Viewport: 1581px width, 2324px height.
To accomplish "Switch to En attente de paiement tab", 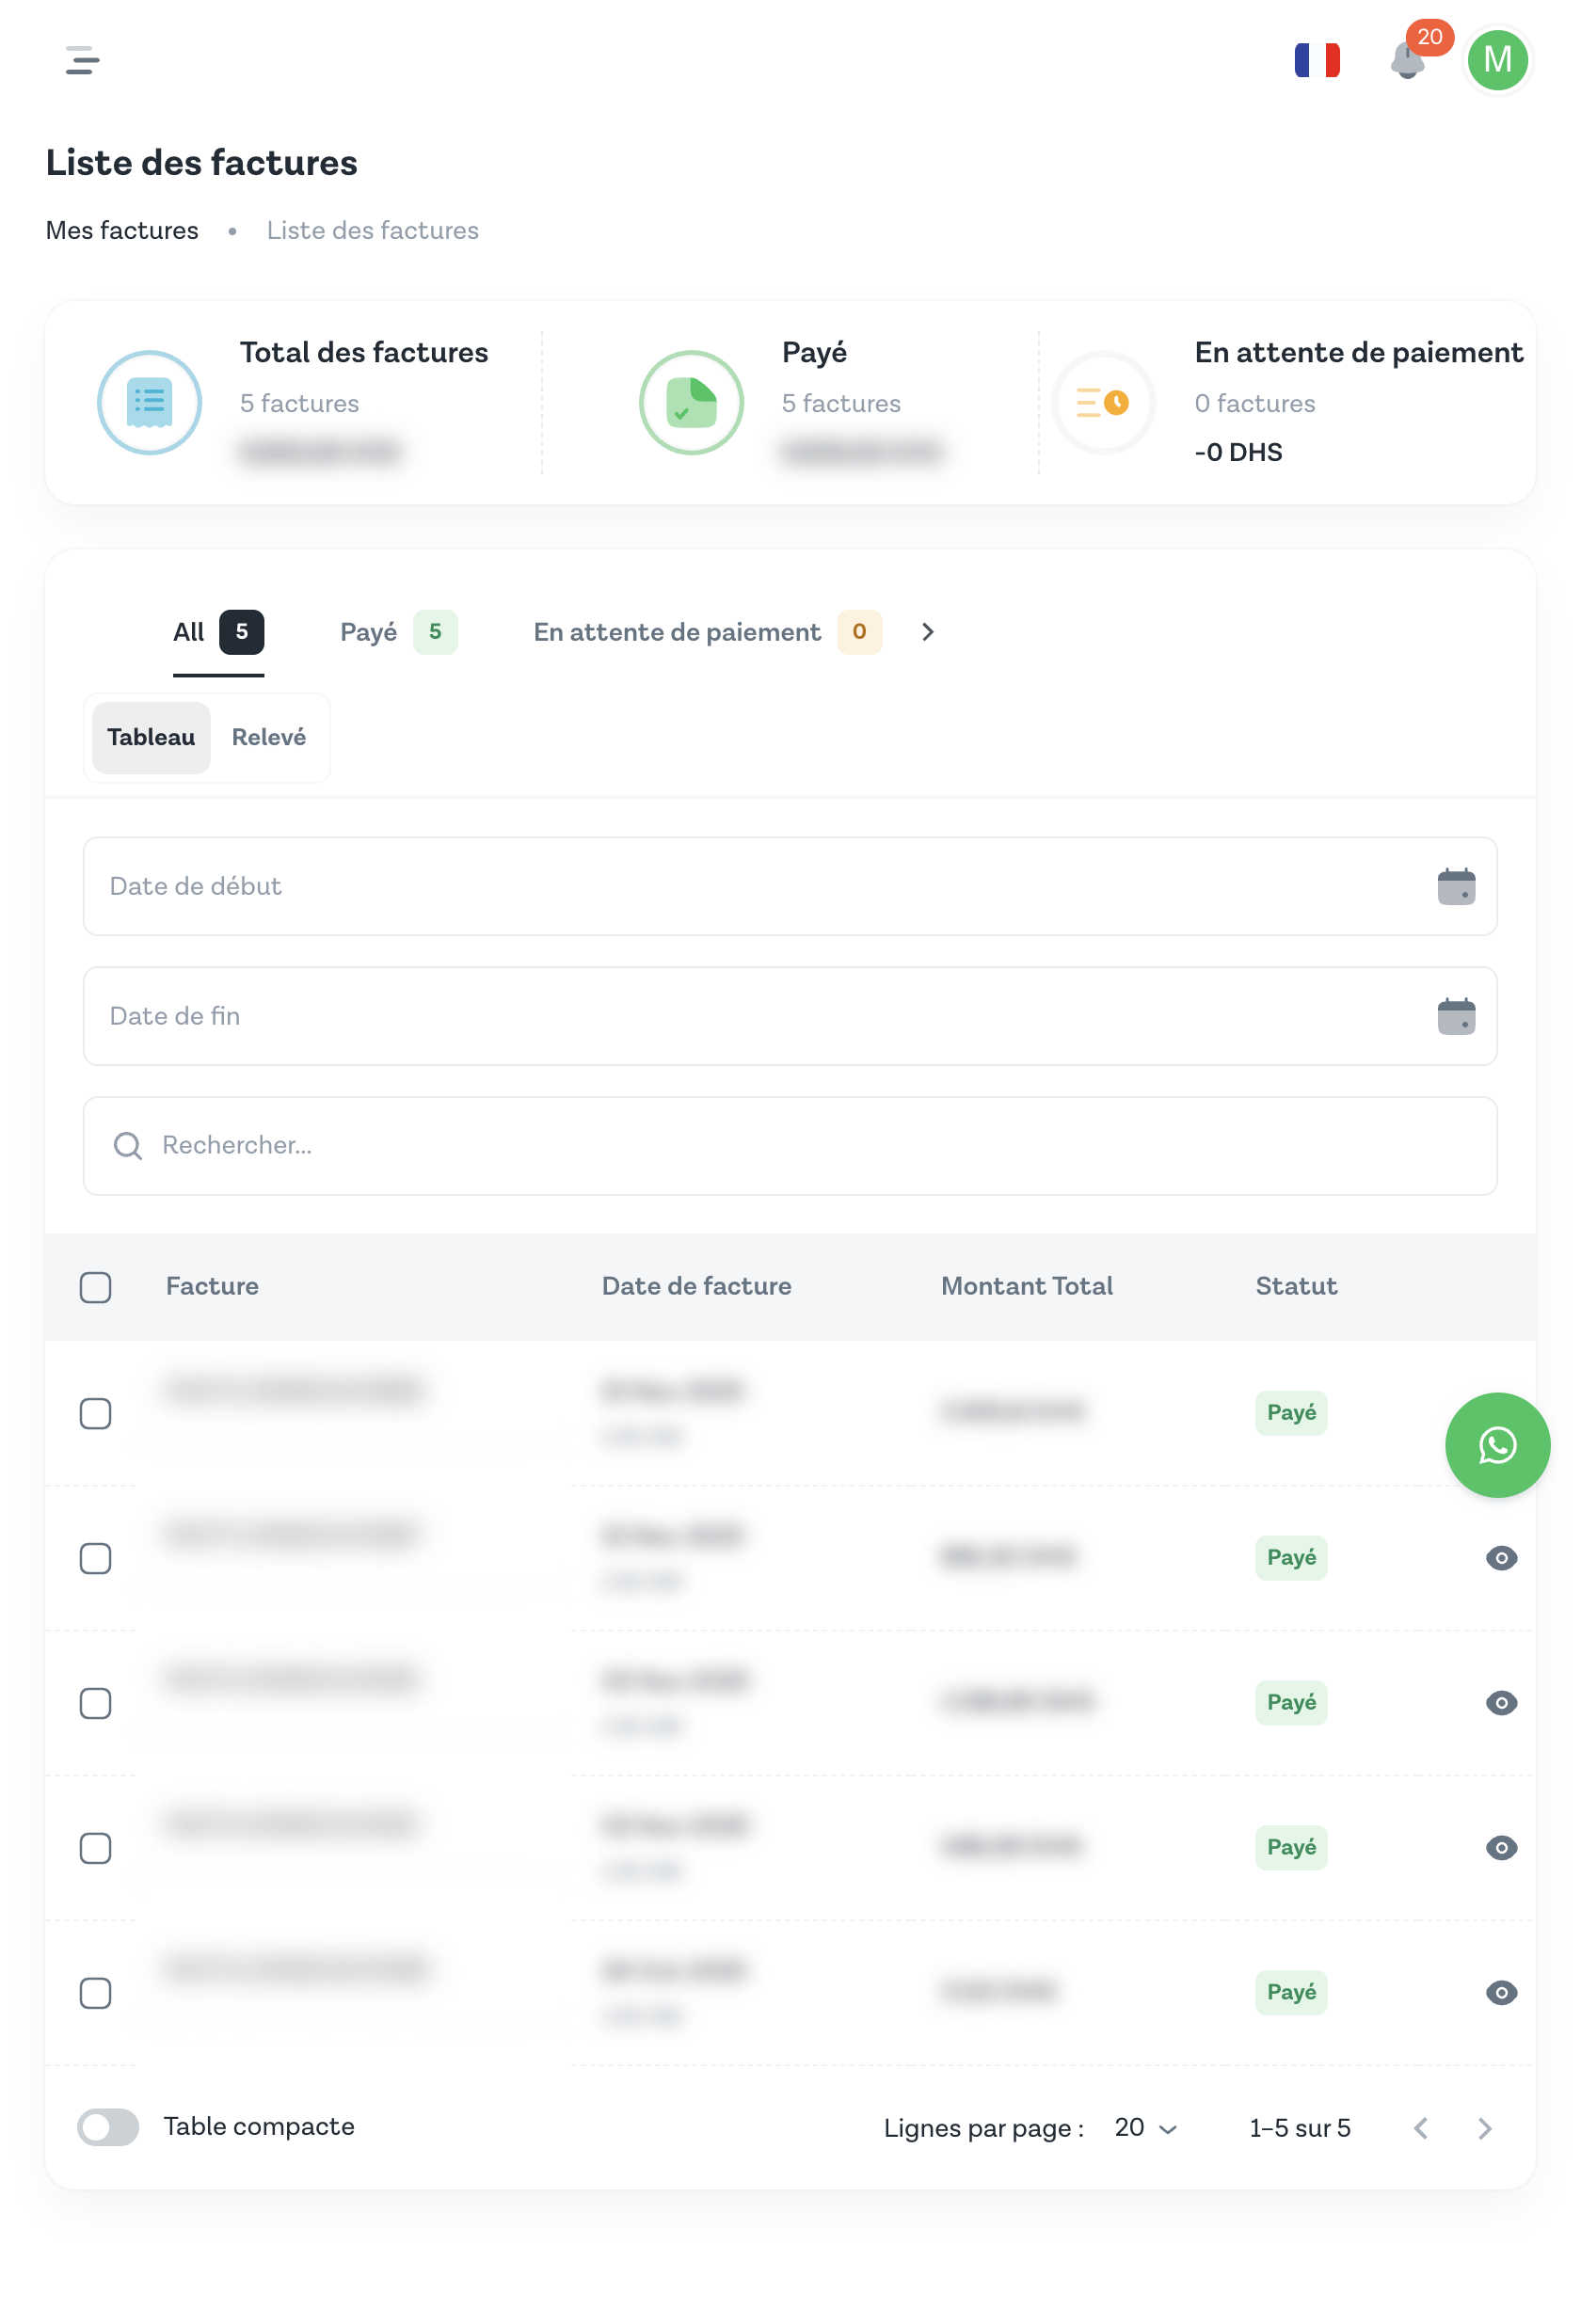I will click(705, 632).
